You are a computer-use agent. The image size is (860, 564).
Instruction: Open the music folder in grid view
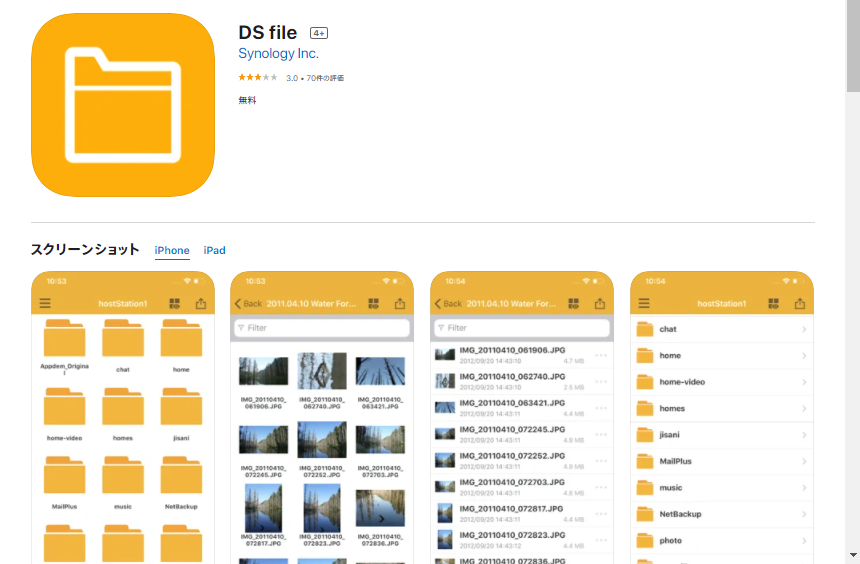click(x=123, y=475)
